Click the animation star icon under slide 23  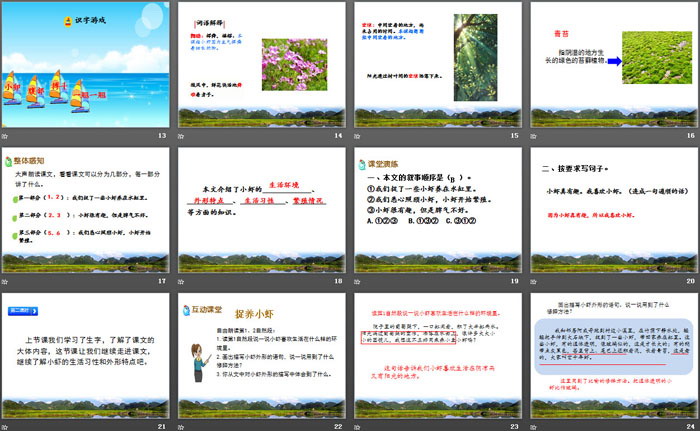[357, 427]
